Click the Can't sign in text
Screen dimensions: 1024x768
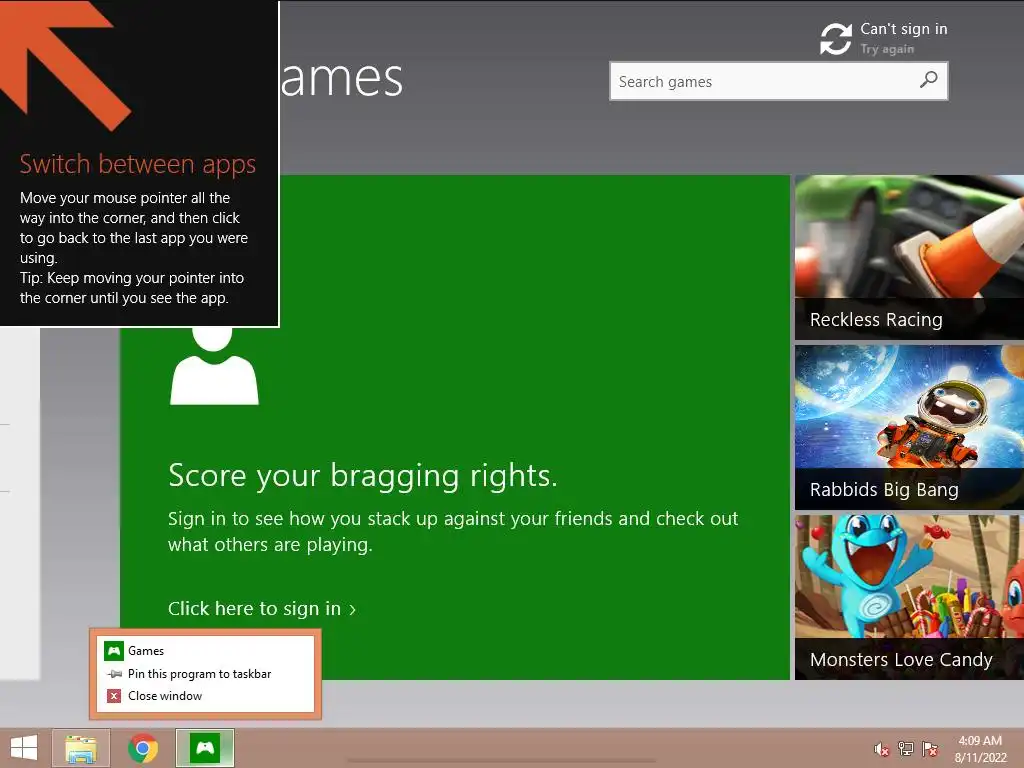[903, 29]
